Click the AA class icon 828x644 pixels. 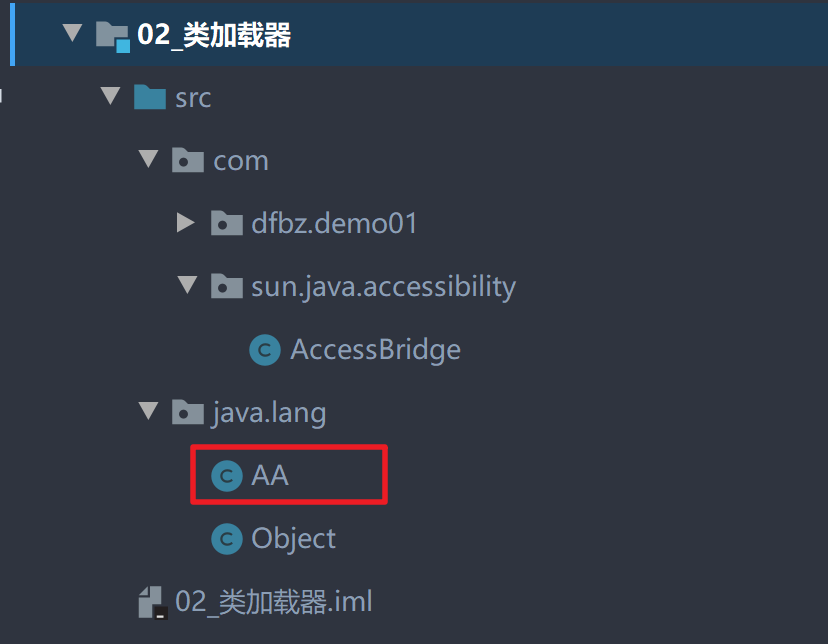click(226, 475)
